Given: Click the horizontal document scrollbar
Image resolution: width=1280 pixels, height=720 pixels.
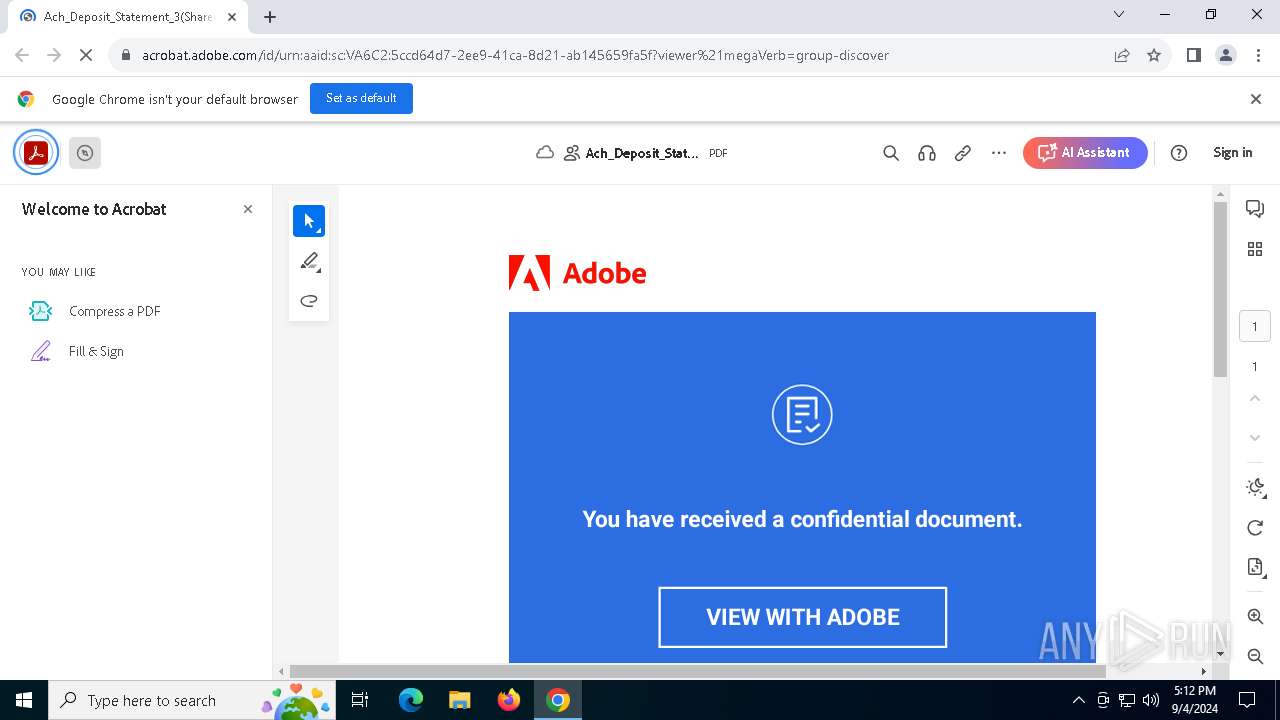Looking at the screenshot, I should click(x=698, y=671).
